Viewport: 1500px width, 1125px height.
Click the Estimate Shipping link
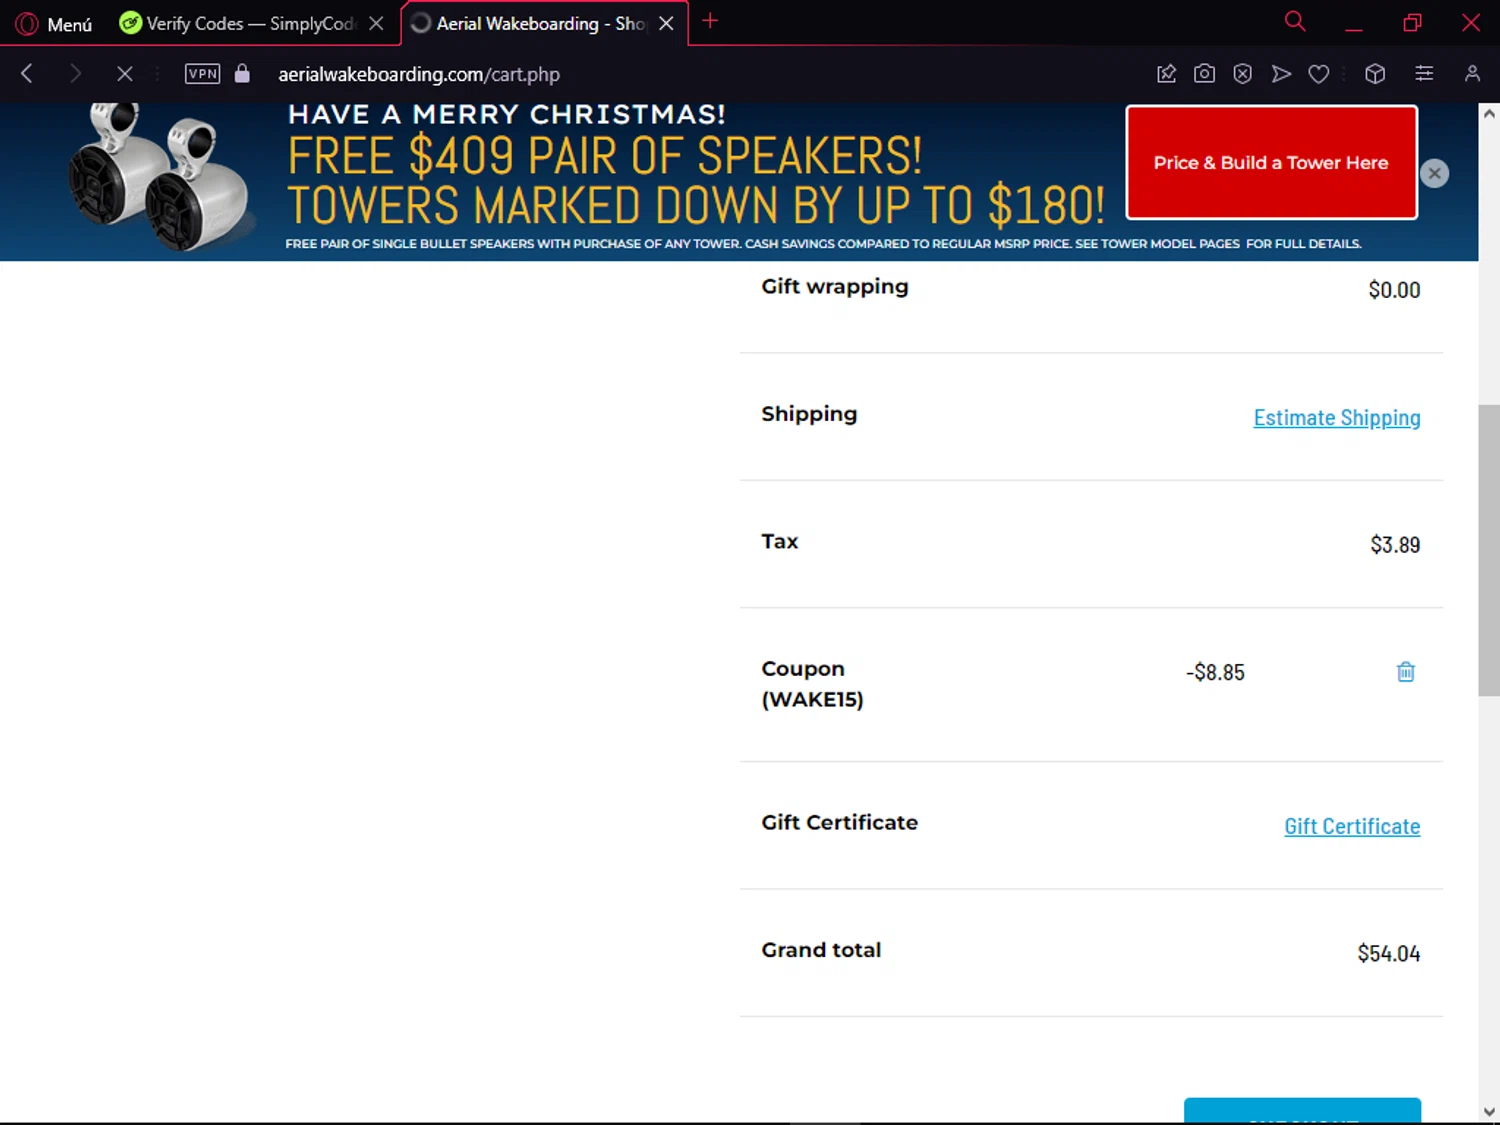tap(1337, 418)
